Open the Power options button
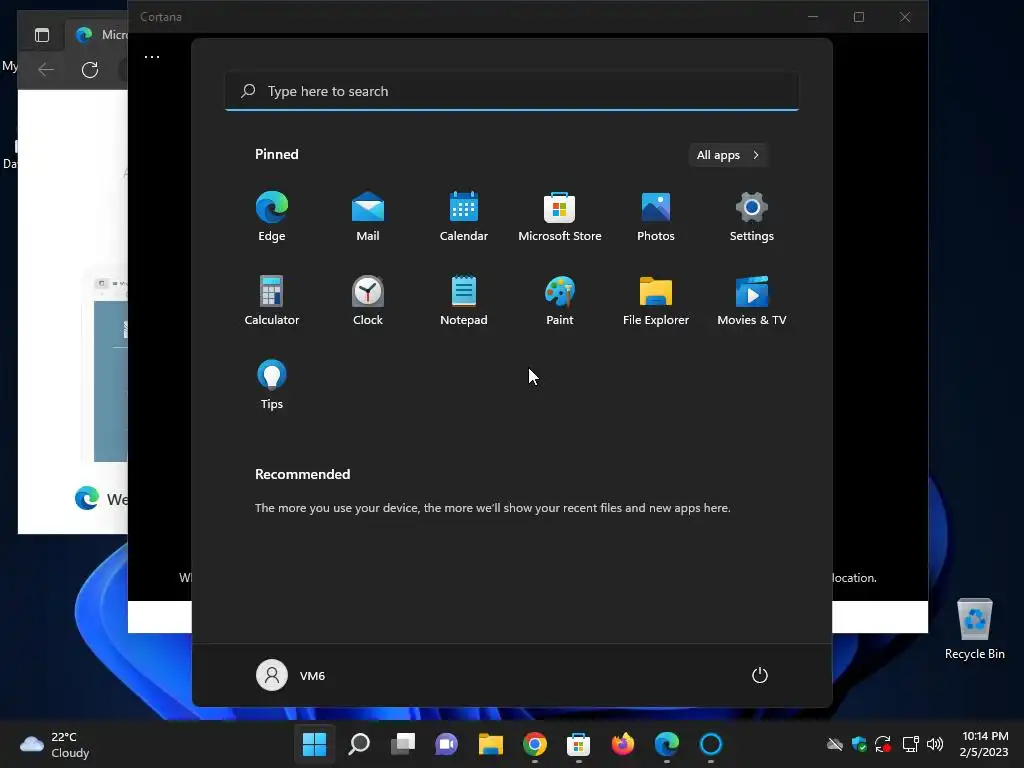Image resolution: width=1024 pixels, height=768 pixels. tap(760, 675)
